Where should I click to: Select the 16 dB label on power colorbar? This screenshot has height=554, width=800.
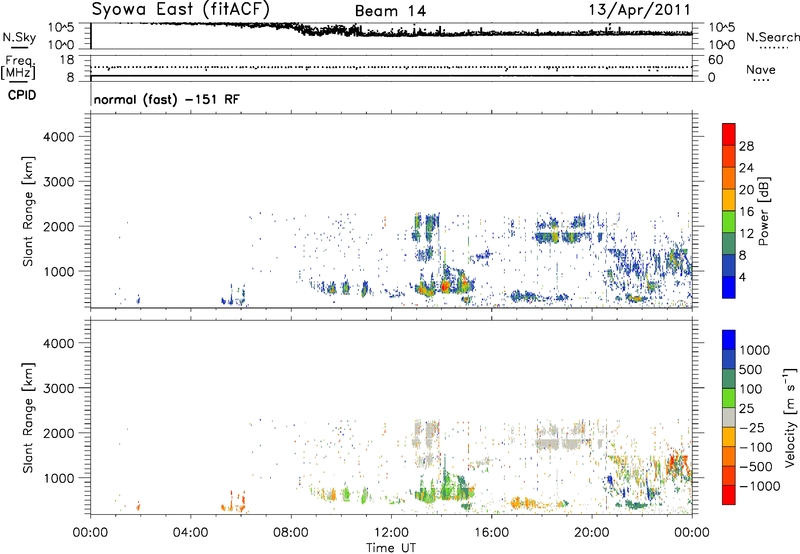(746, 212)
